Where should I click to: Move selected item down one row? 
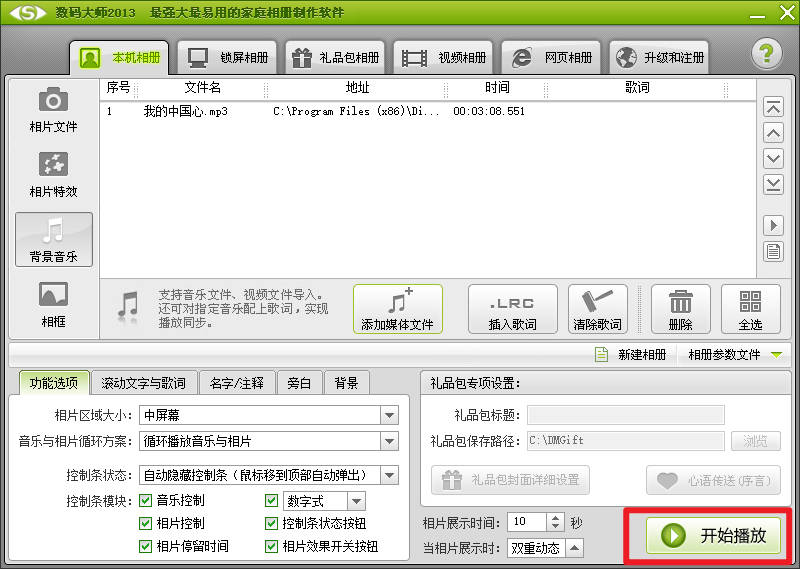773,159
